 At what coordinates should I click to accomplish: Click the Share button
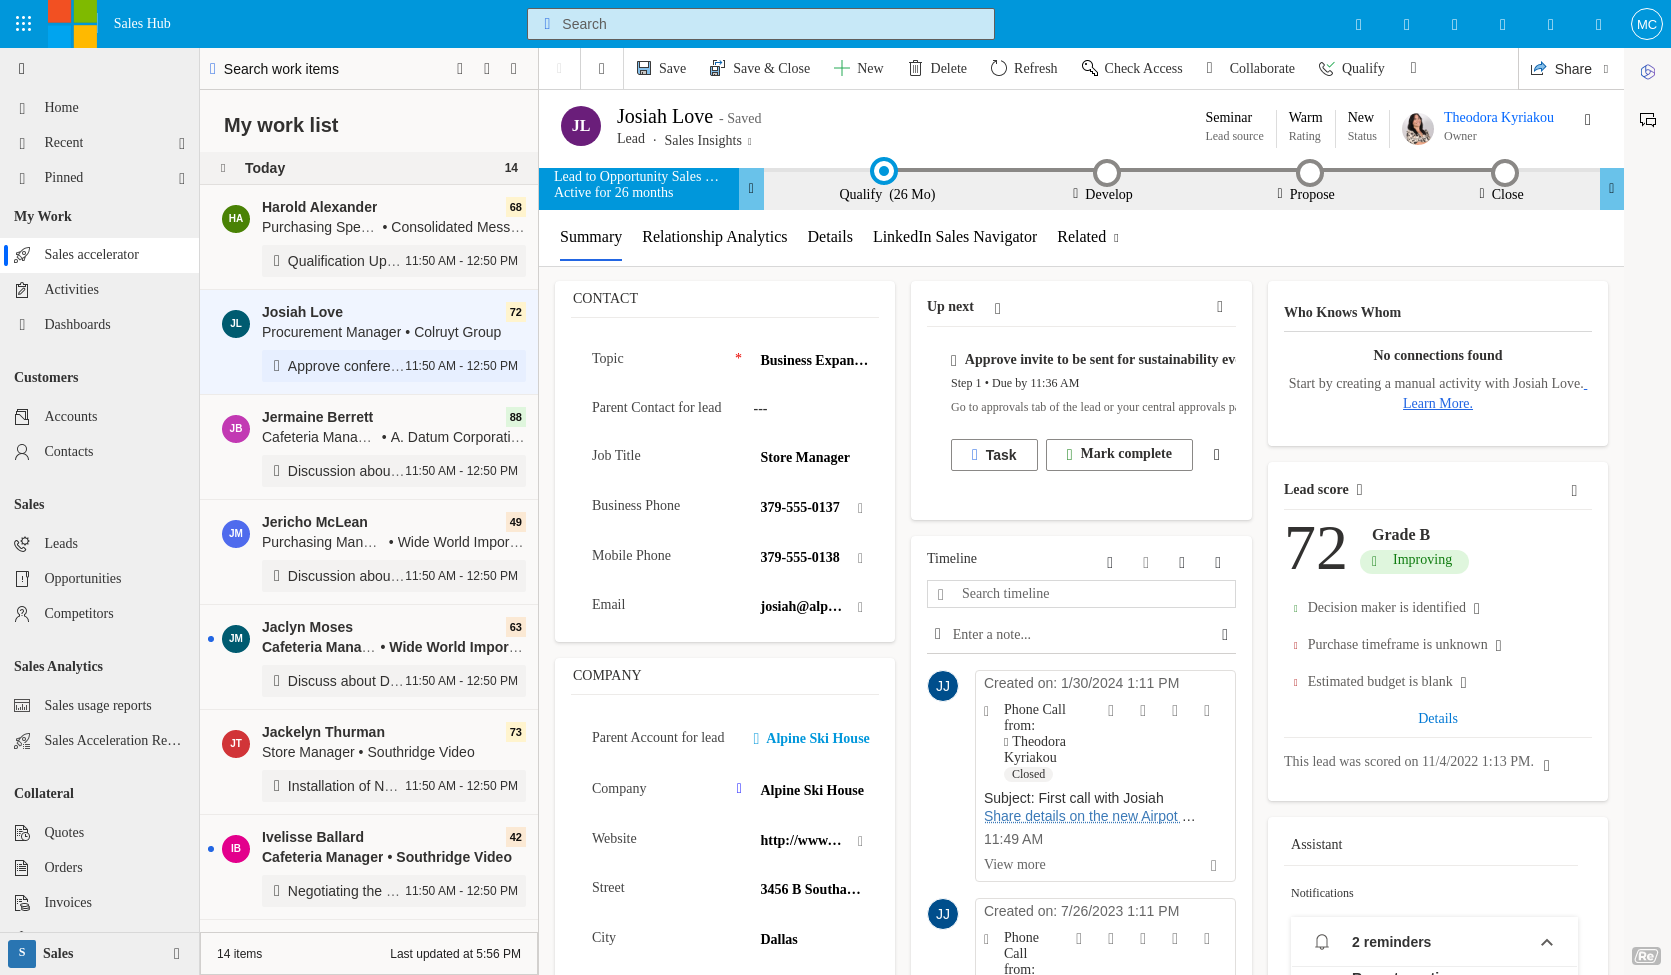point(1562,69)
